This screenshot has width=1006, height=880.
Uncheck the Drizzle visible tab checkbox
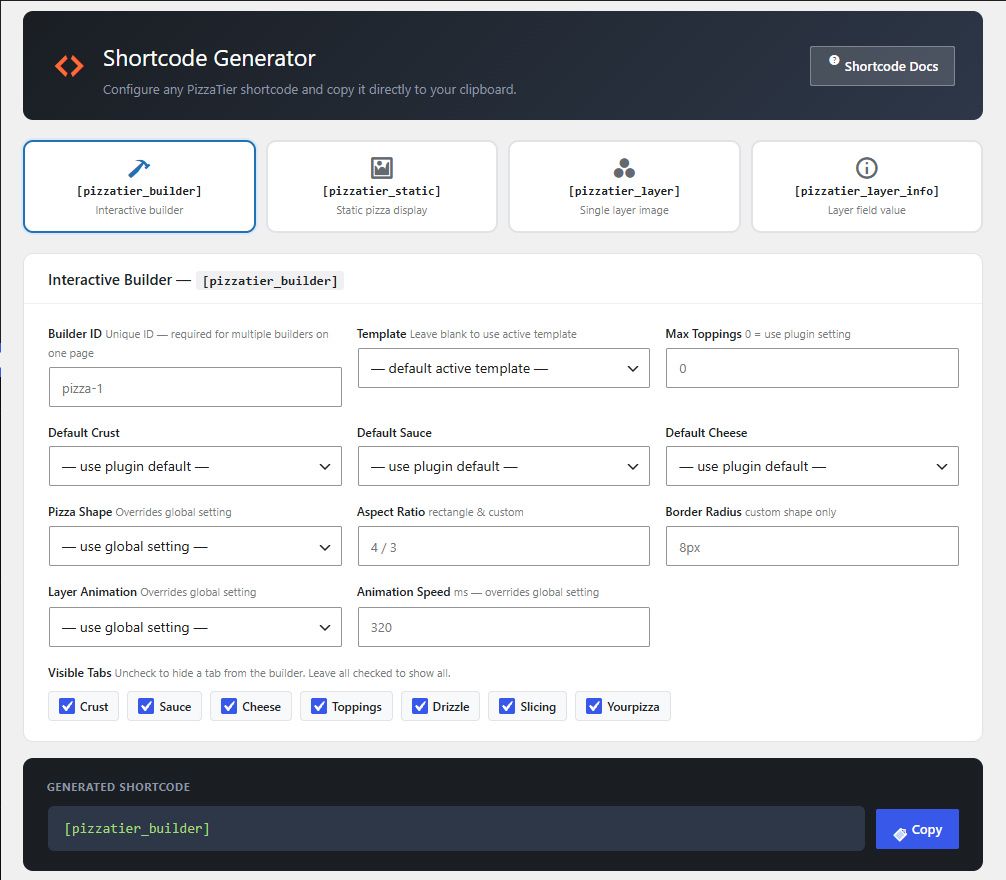click(420, 706)
